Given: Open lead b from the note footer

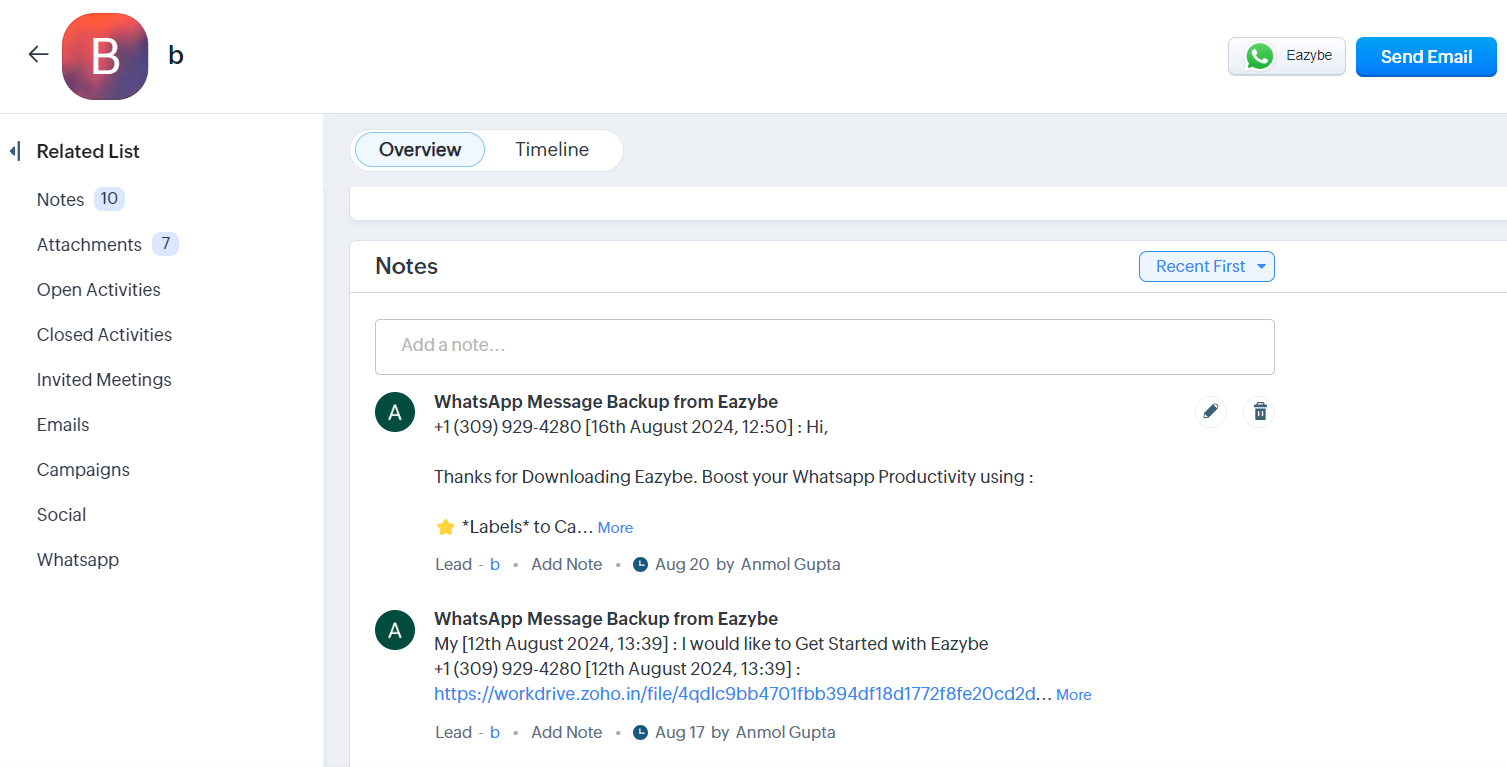Looking at the screenshot, I should pyautogui.click(x=494, y=563).
